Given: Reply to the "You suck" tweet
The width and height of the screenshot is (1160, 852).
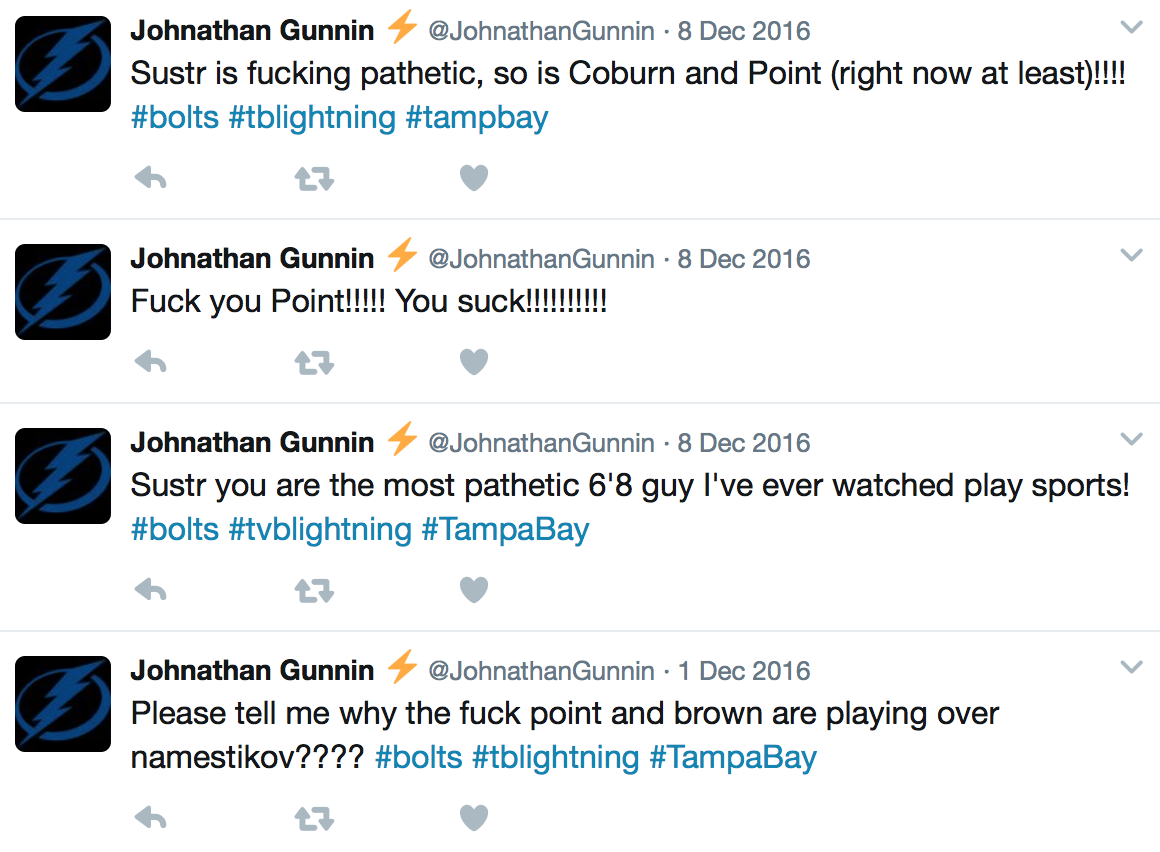Looking at the screenshot, I should [151, 362].
